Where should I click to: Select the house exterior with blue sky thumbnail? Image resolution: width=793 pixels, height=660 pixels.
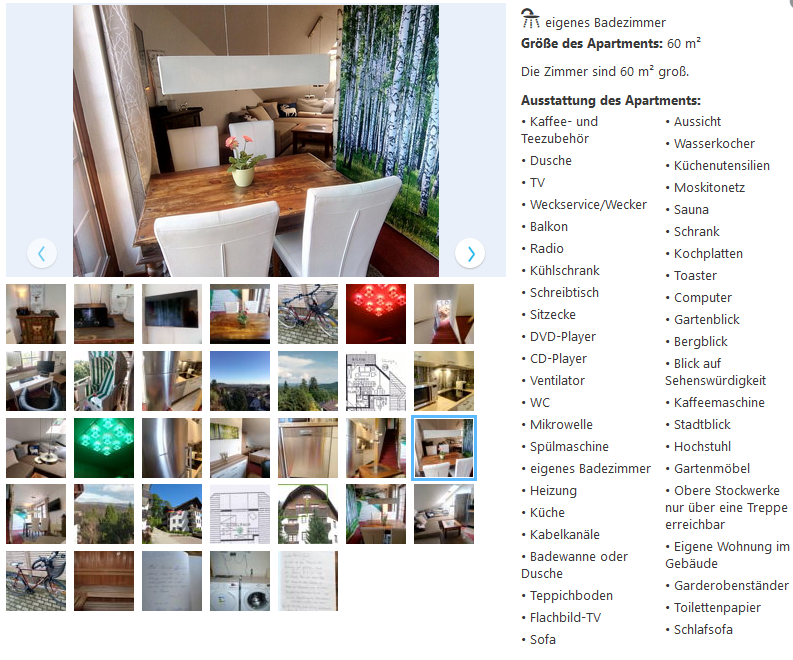[x=172, y=514]
